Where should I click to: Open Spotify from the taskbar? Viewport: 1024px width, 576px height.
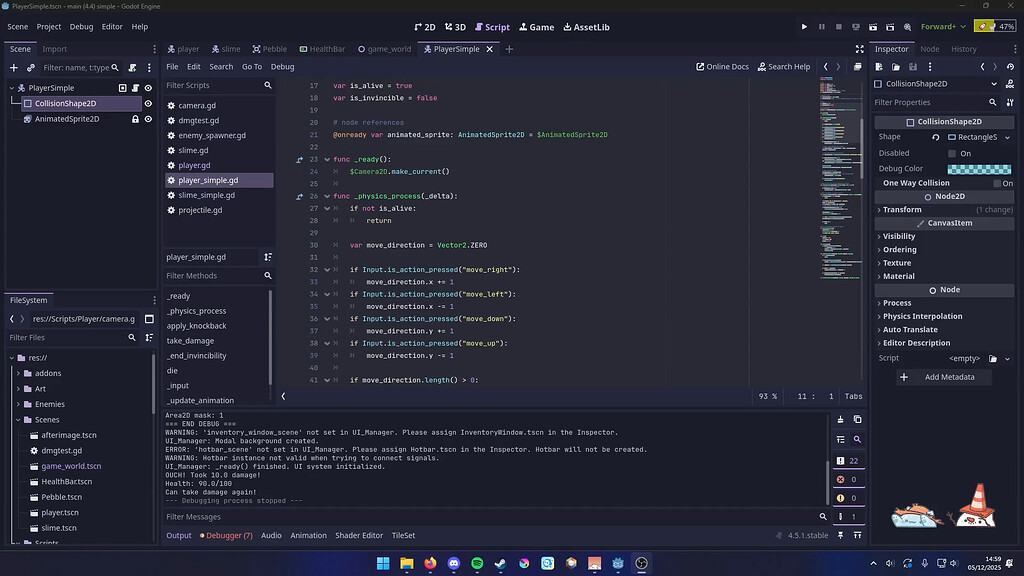(477, 563)
